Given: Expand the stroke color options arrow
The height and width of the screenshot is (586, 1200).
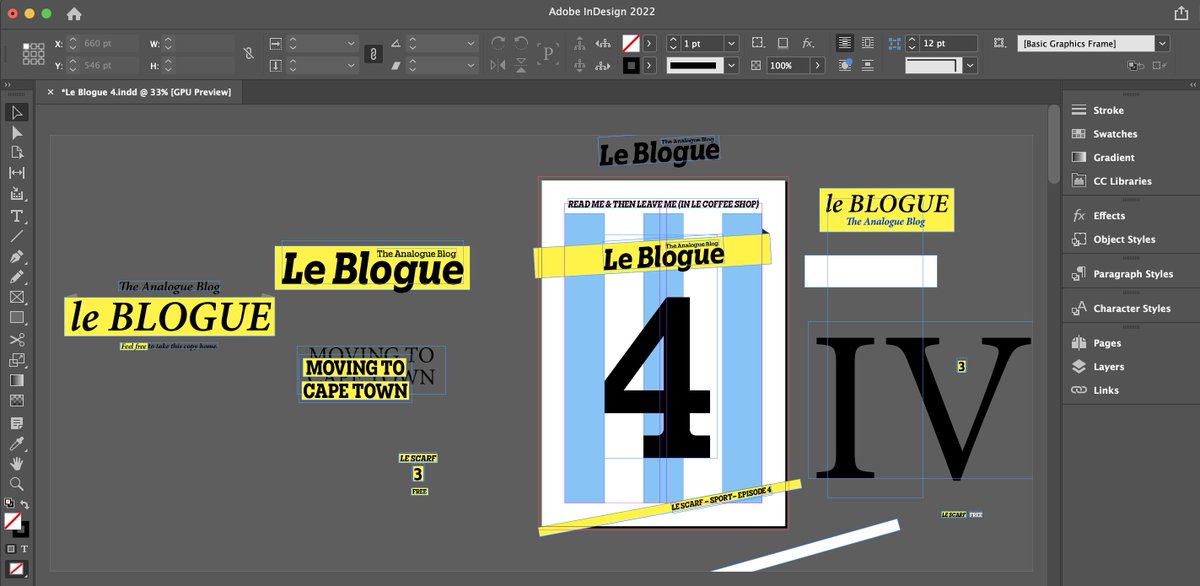Looking at the screenshot, I should coord(649,65).
